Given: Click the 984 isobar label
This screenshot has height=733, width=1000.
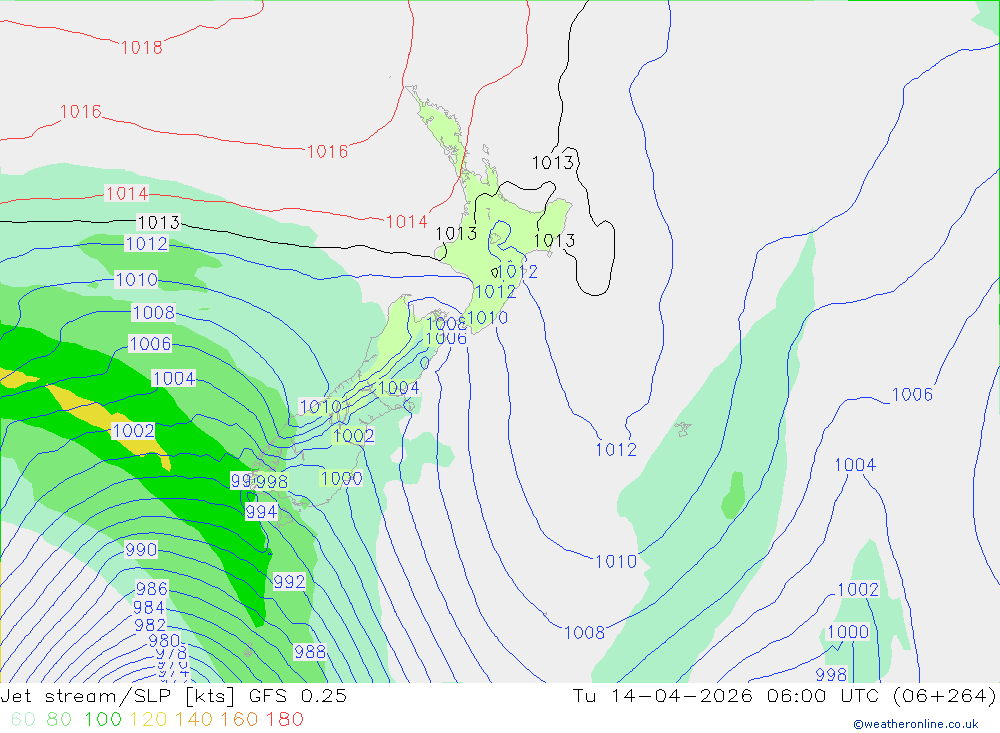Looking at the screenshot, I should (149, 607).
